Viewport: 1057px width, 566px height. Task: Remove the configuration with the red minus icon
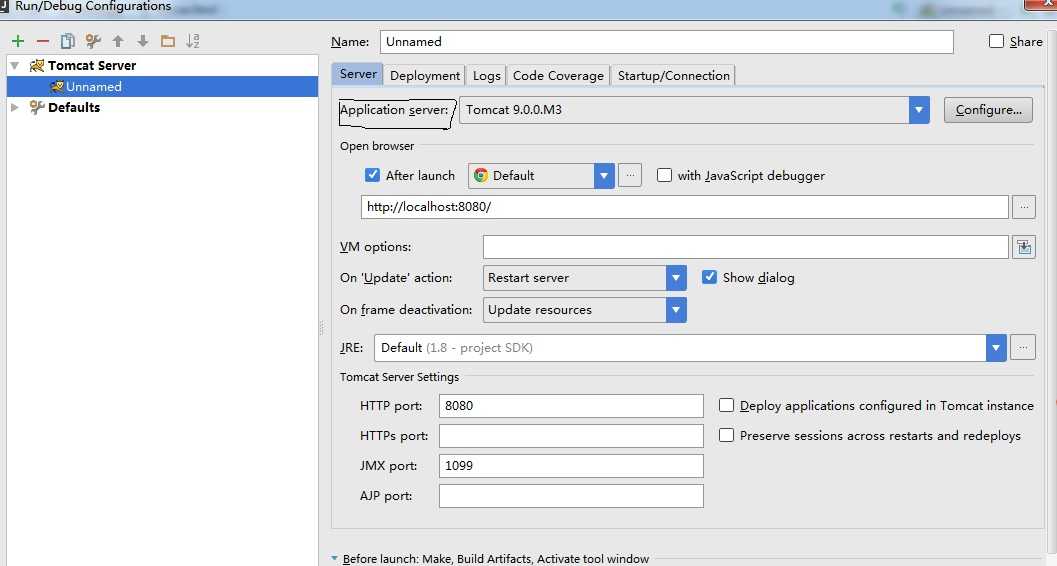42,41
